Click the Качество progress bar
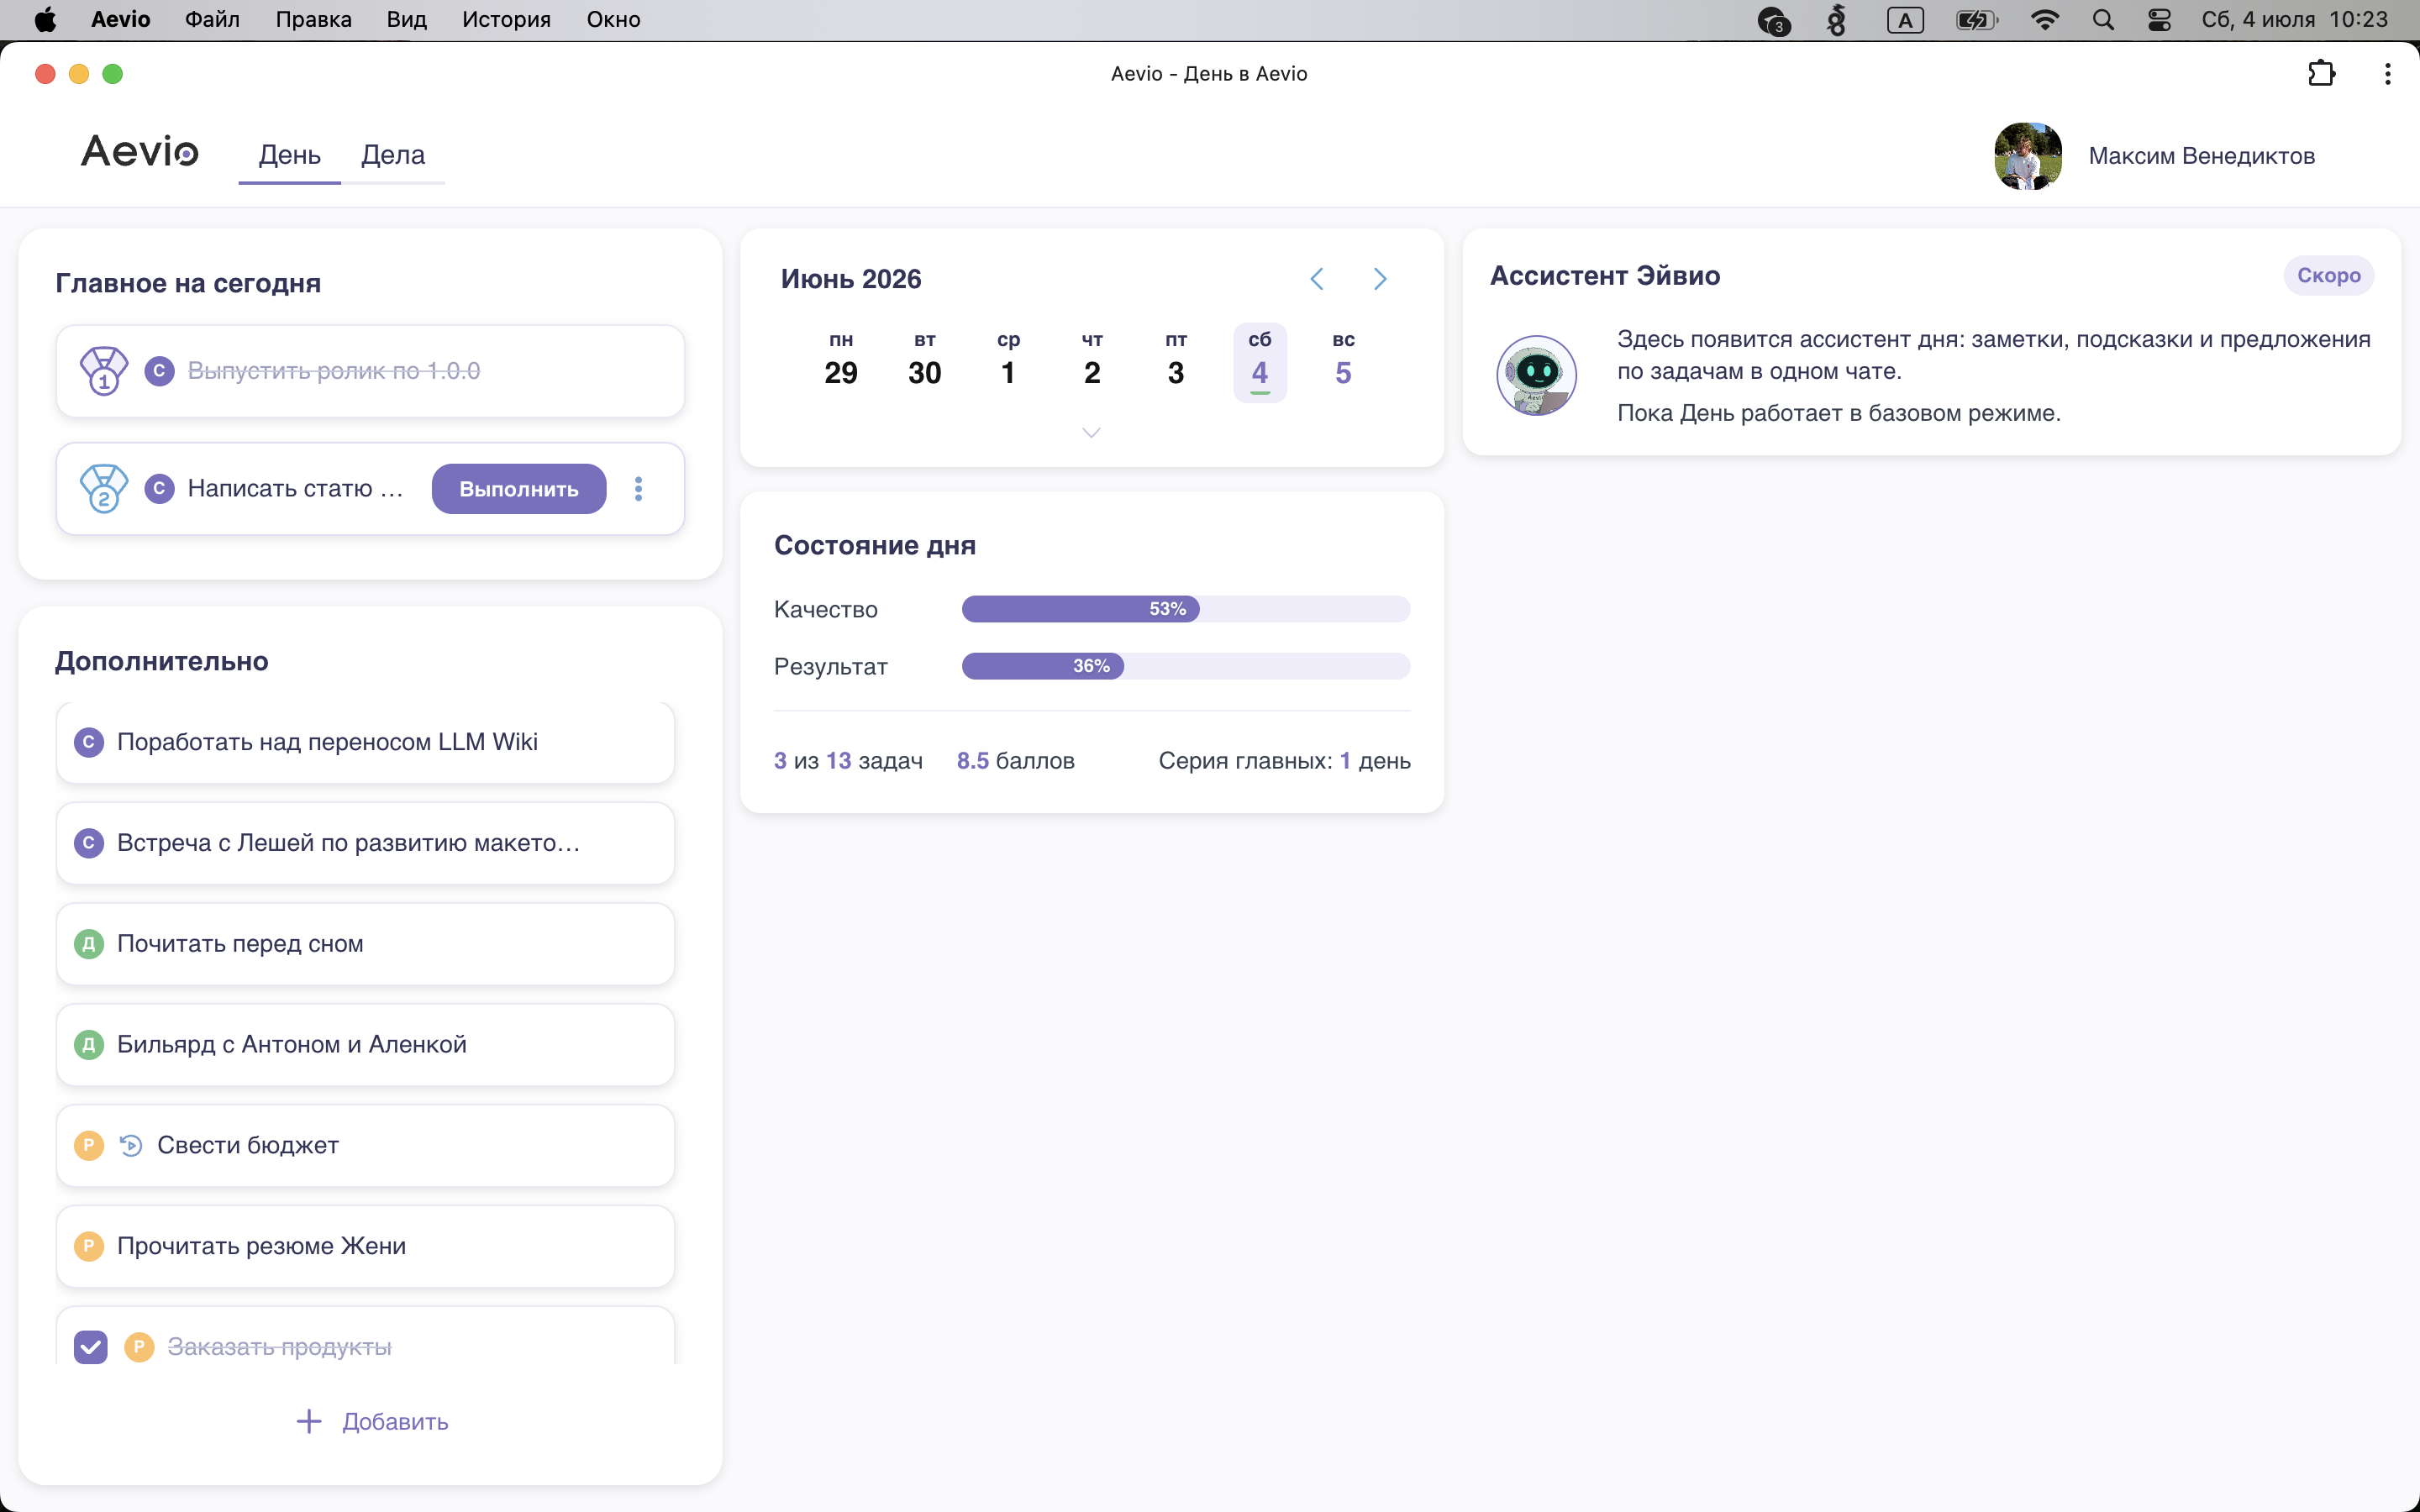Screen dimensions: 2420x1512 pyautogui.click(x=1186, y=609)
